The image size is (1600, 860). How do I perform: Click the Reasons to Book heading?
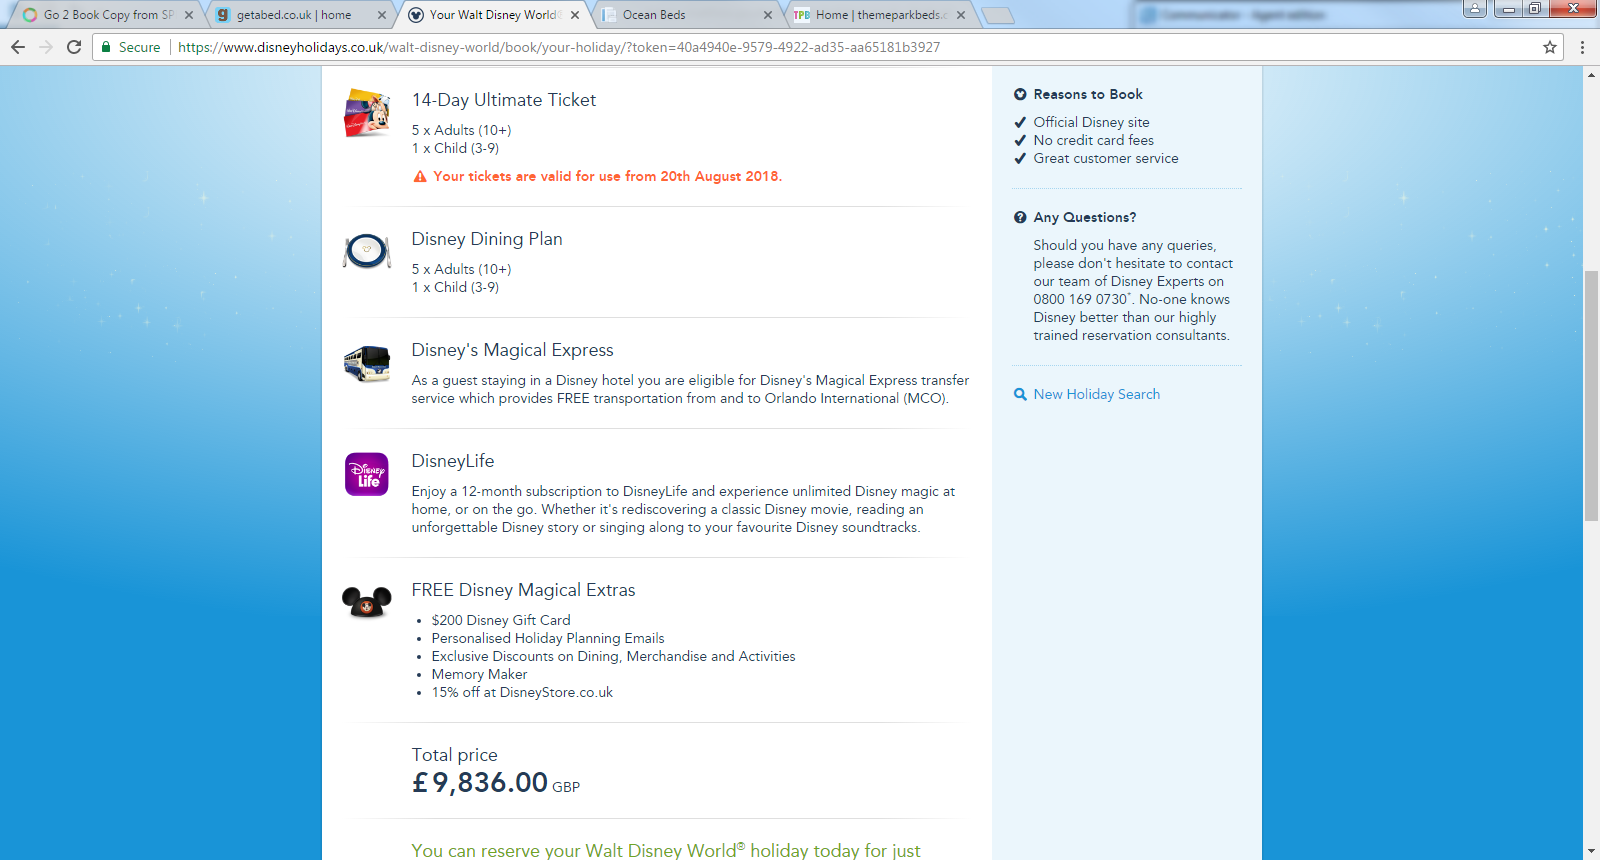[1088, 94]
